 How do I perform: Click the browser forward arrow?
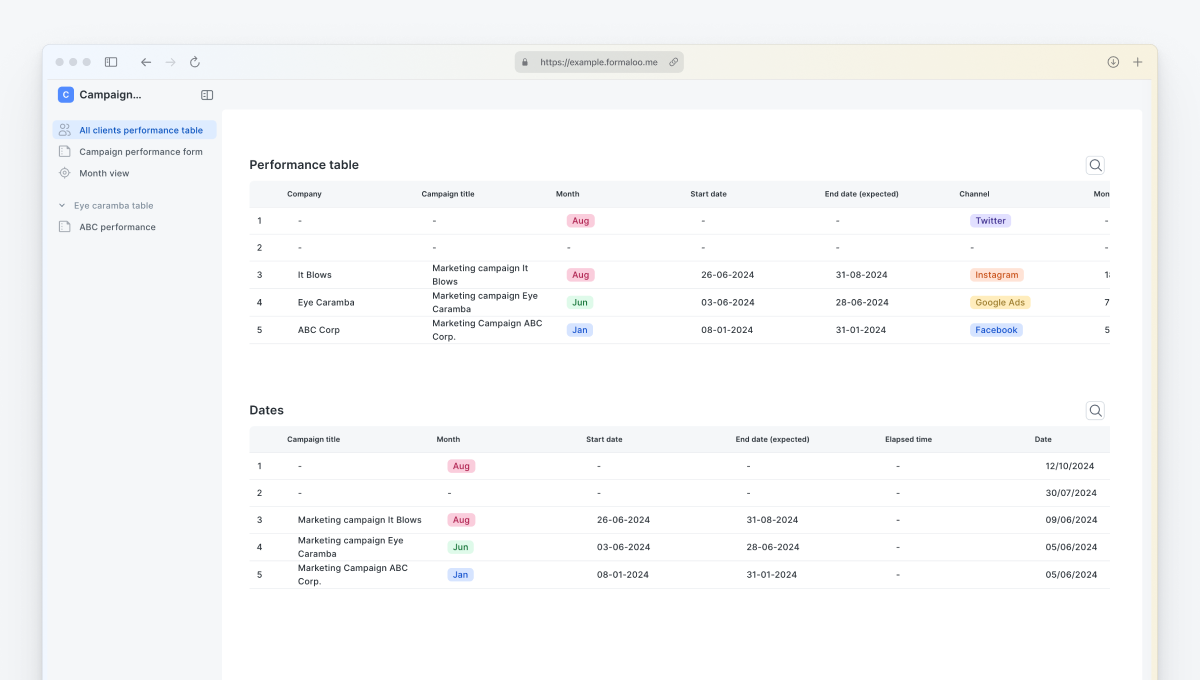(x=171, y=62)
